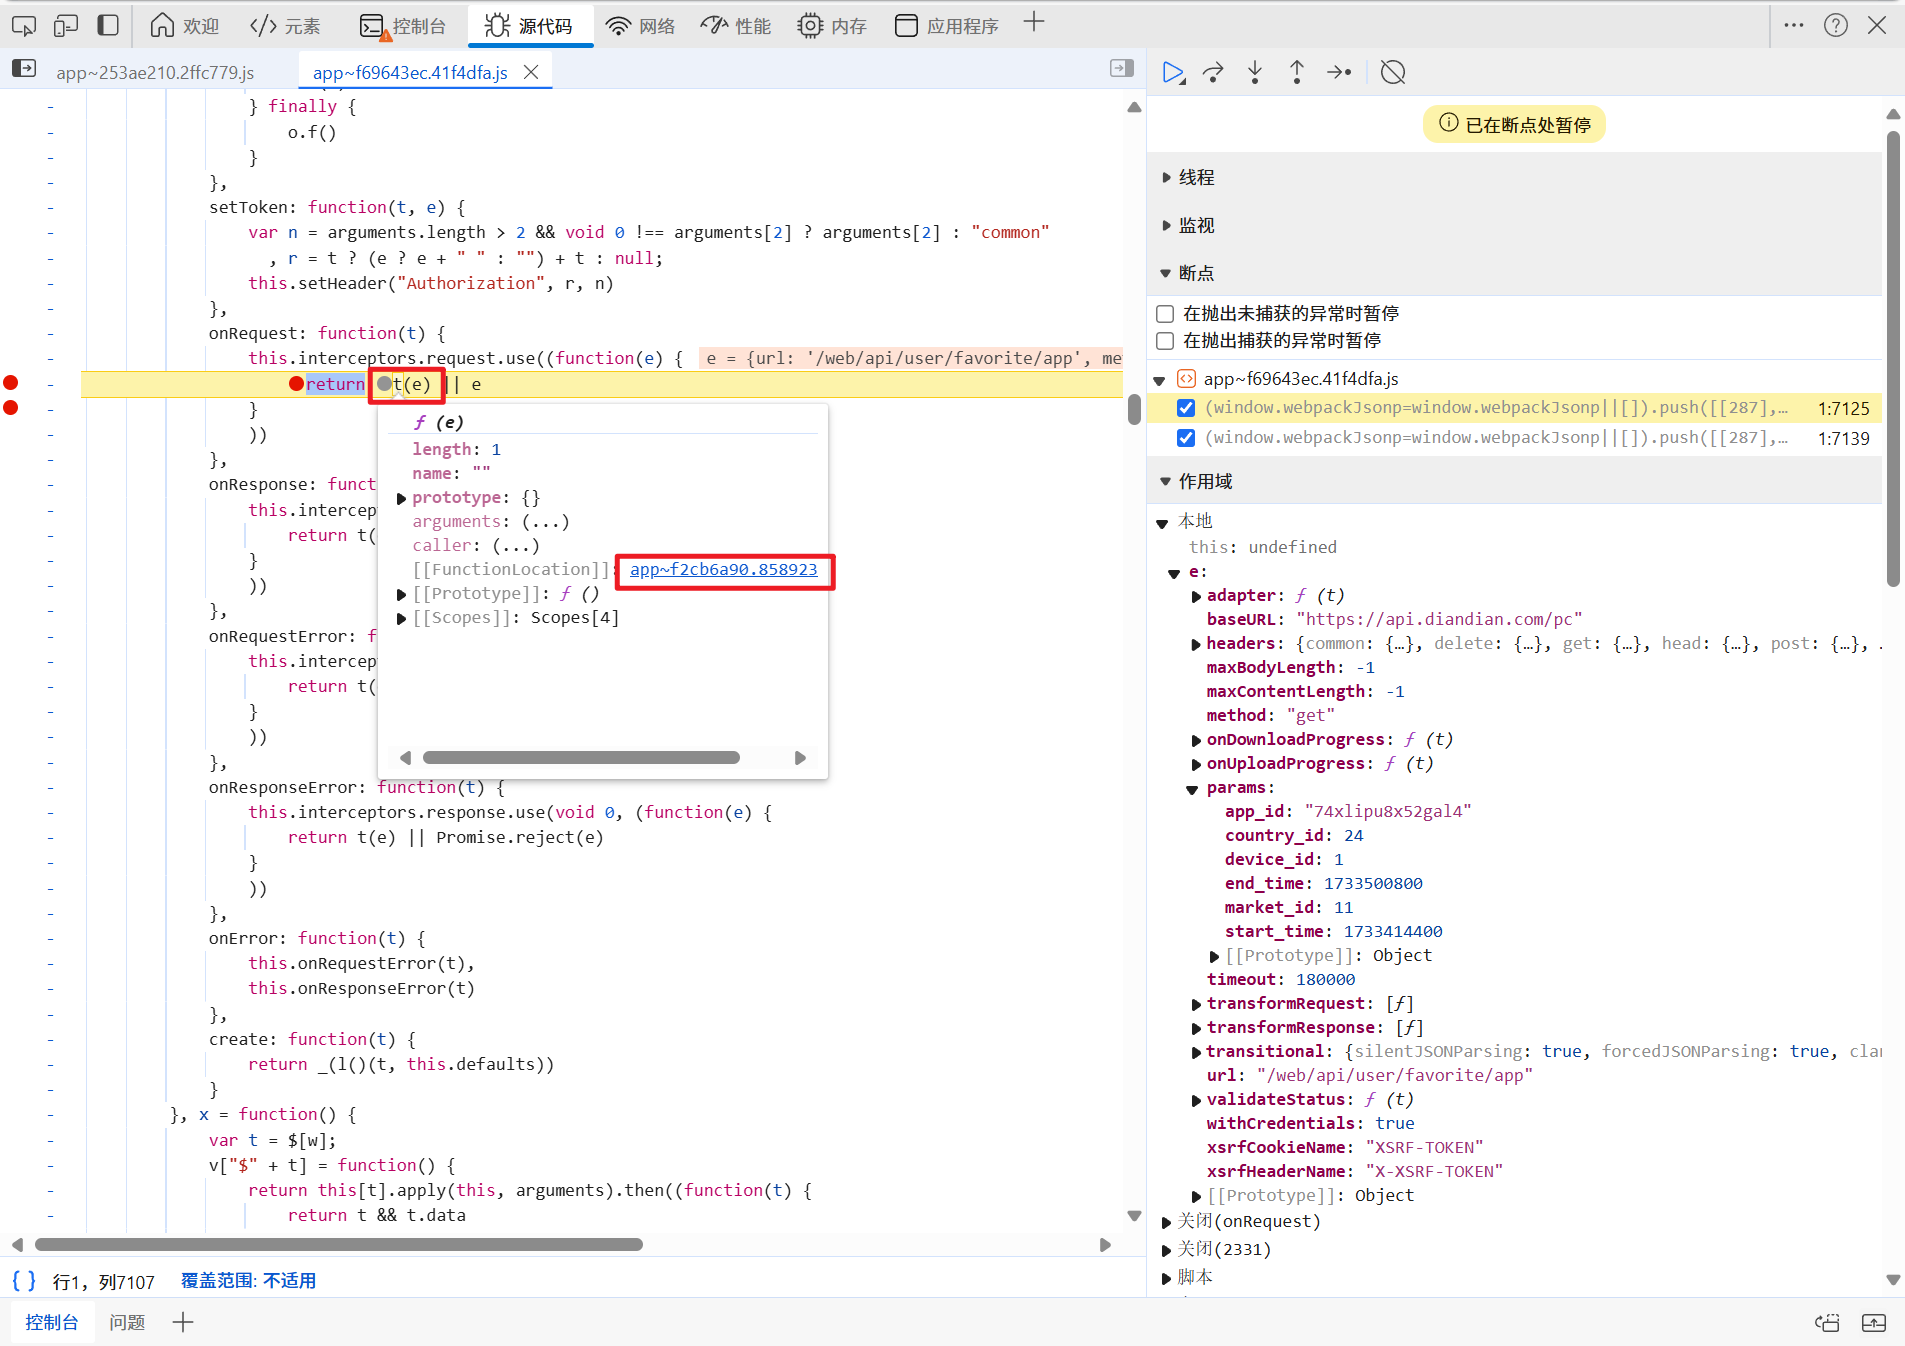Uncheck the breakpoint at line 1:7125
Viewport: 1905px width, 1346px height.
pos(1186,408)
